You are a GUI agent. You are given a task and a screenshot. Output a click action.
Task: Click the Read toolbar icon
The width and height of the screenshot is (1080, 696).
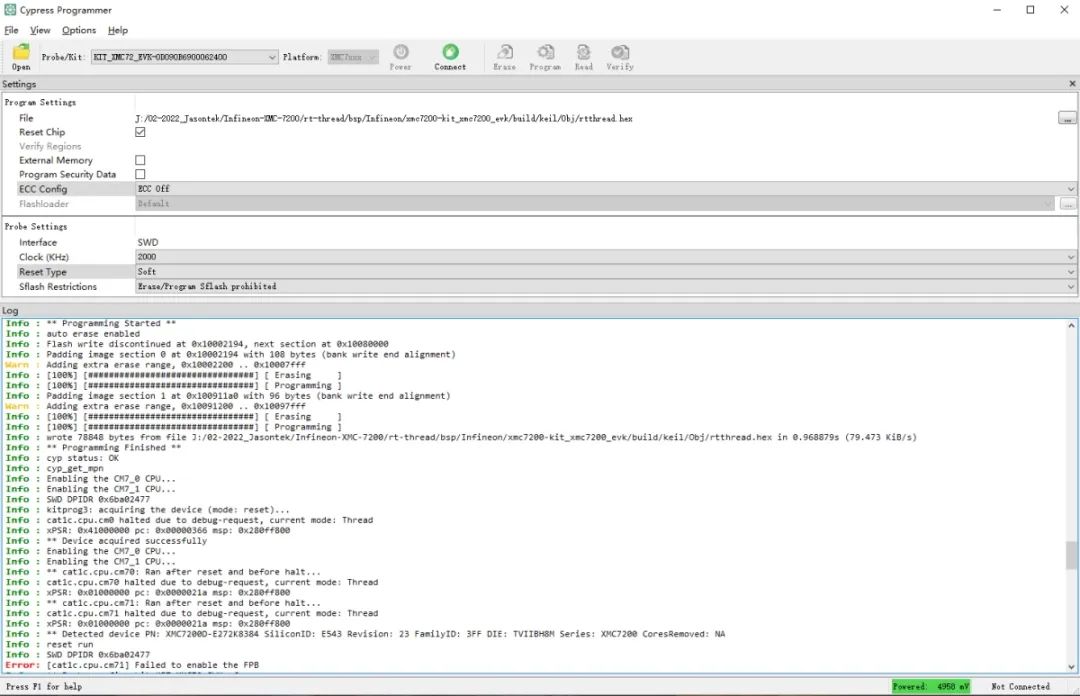click(x=583, y=52)
